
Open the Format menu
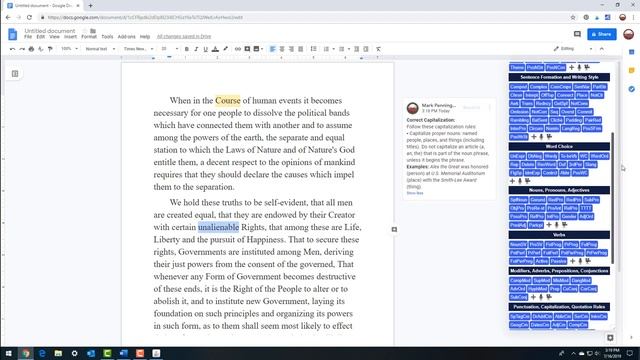89,37
